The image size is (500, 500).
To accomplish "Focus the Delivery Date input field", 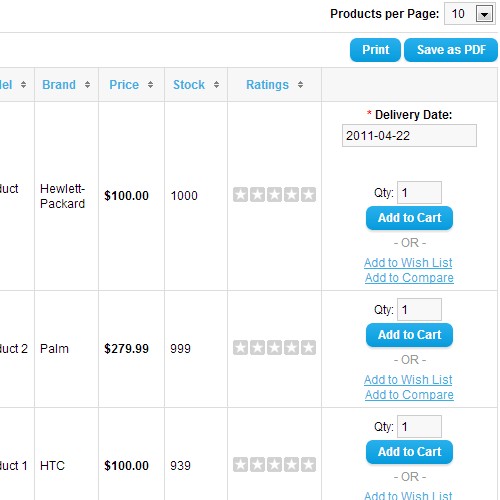I will pyautogui.click(x=409, y=136).
